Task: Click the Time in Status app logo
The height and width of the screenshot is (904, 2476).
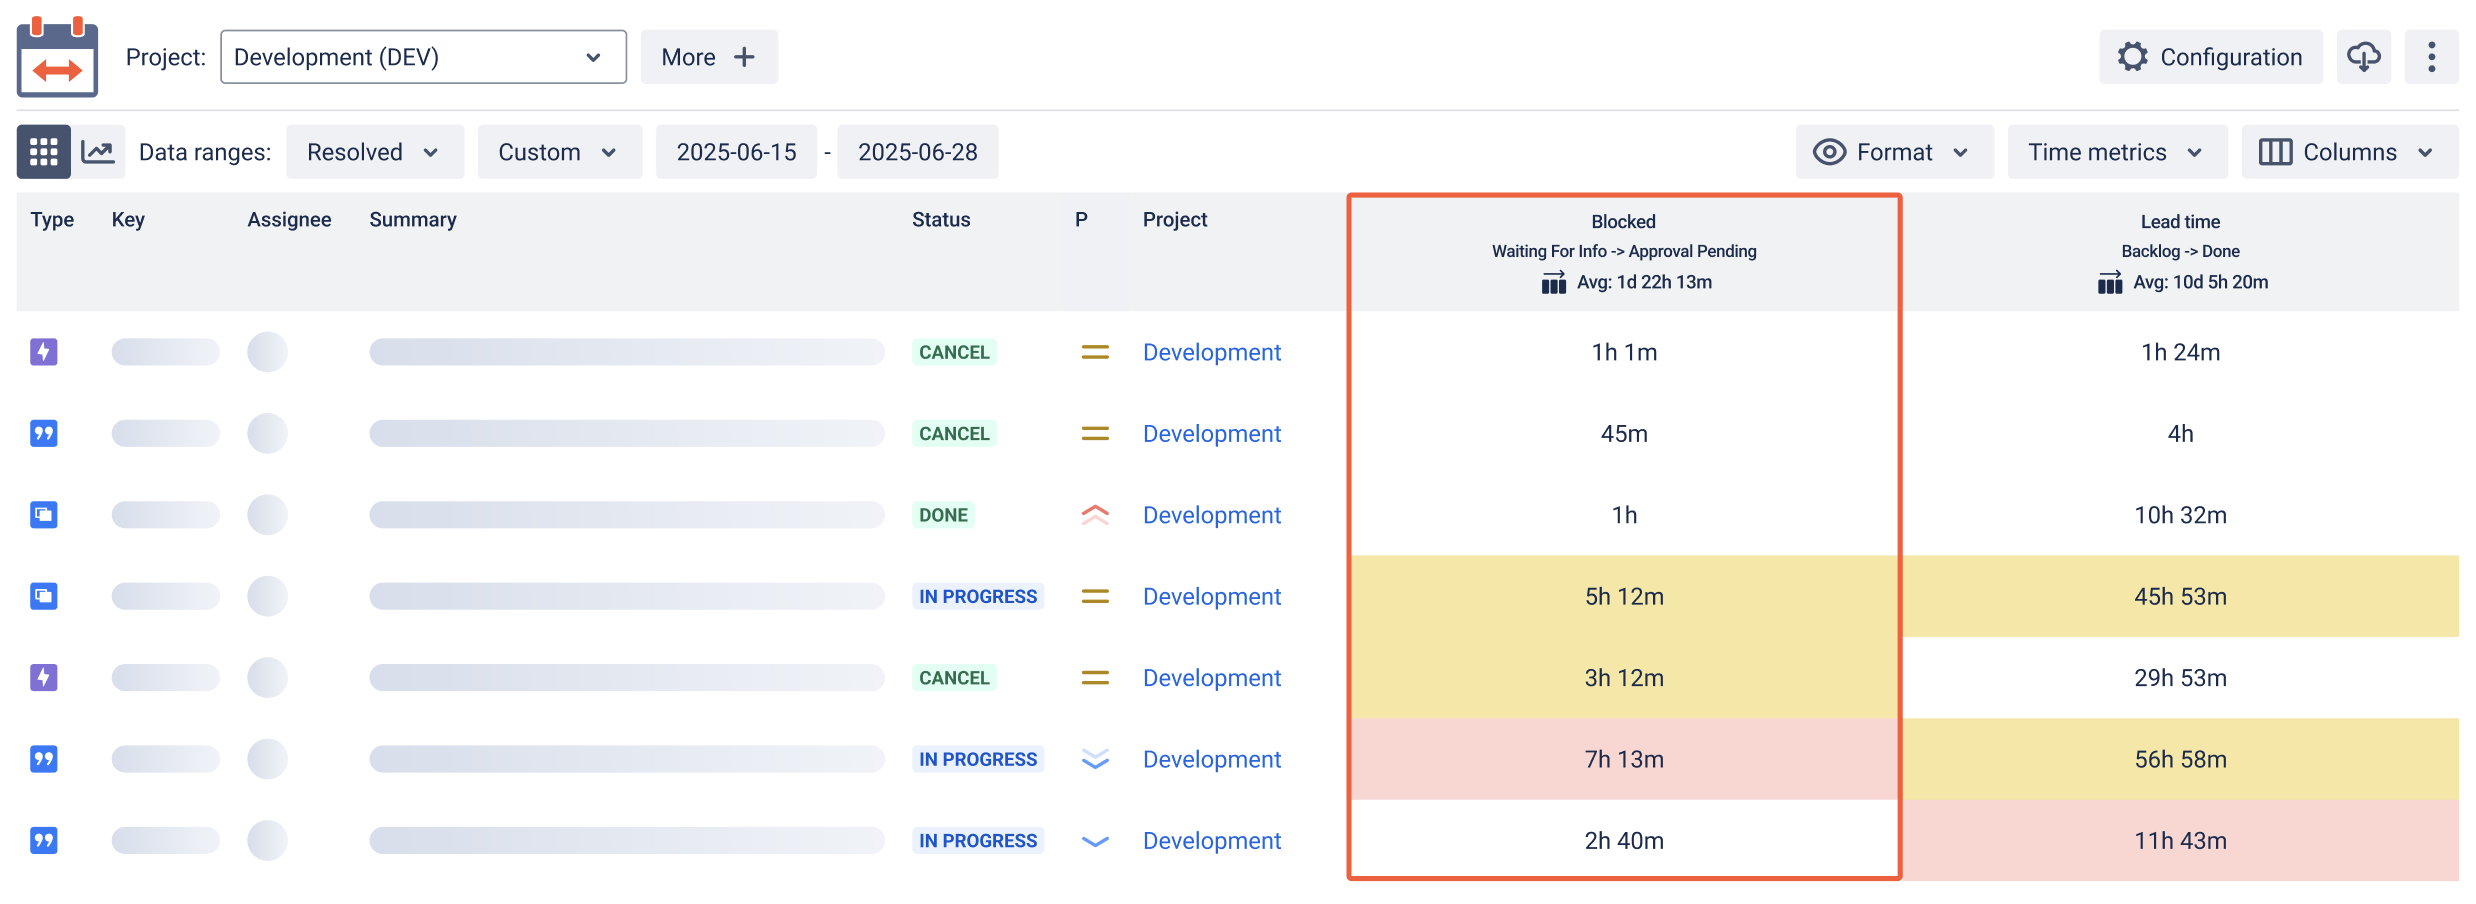Action: point(57,56)
